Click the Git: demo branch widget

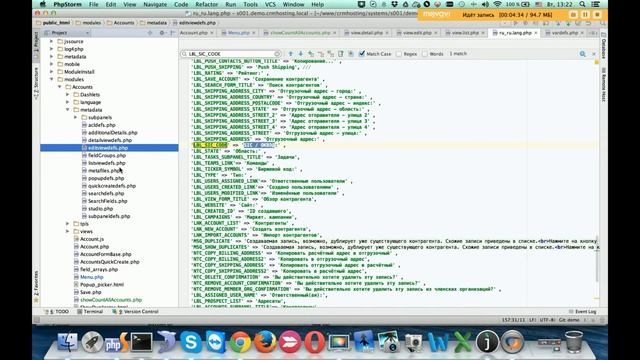(x=569, y=320)
